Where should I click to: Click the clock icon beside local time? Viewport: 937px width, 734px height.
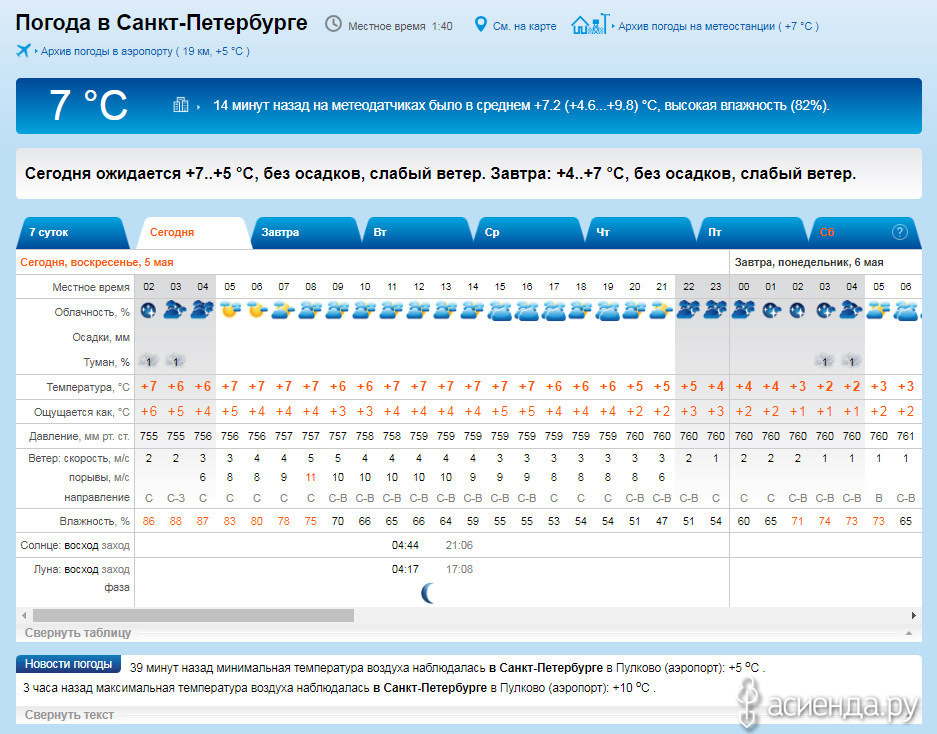click(x=333, y=25)
